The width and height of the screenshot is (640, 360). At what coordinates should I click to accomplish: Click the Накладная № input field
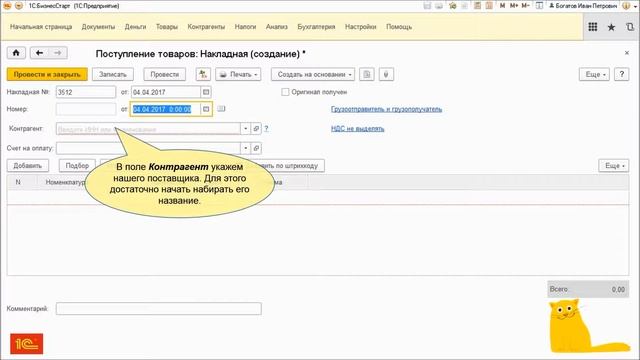tap(86, 92)
